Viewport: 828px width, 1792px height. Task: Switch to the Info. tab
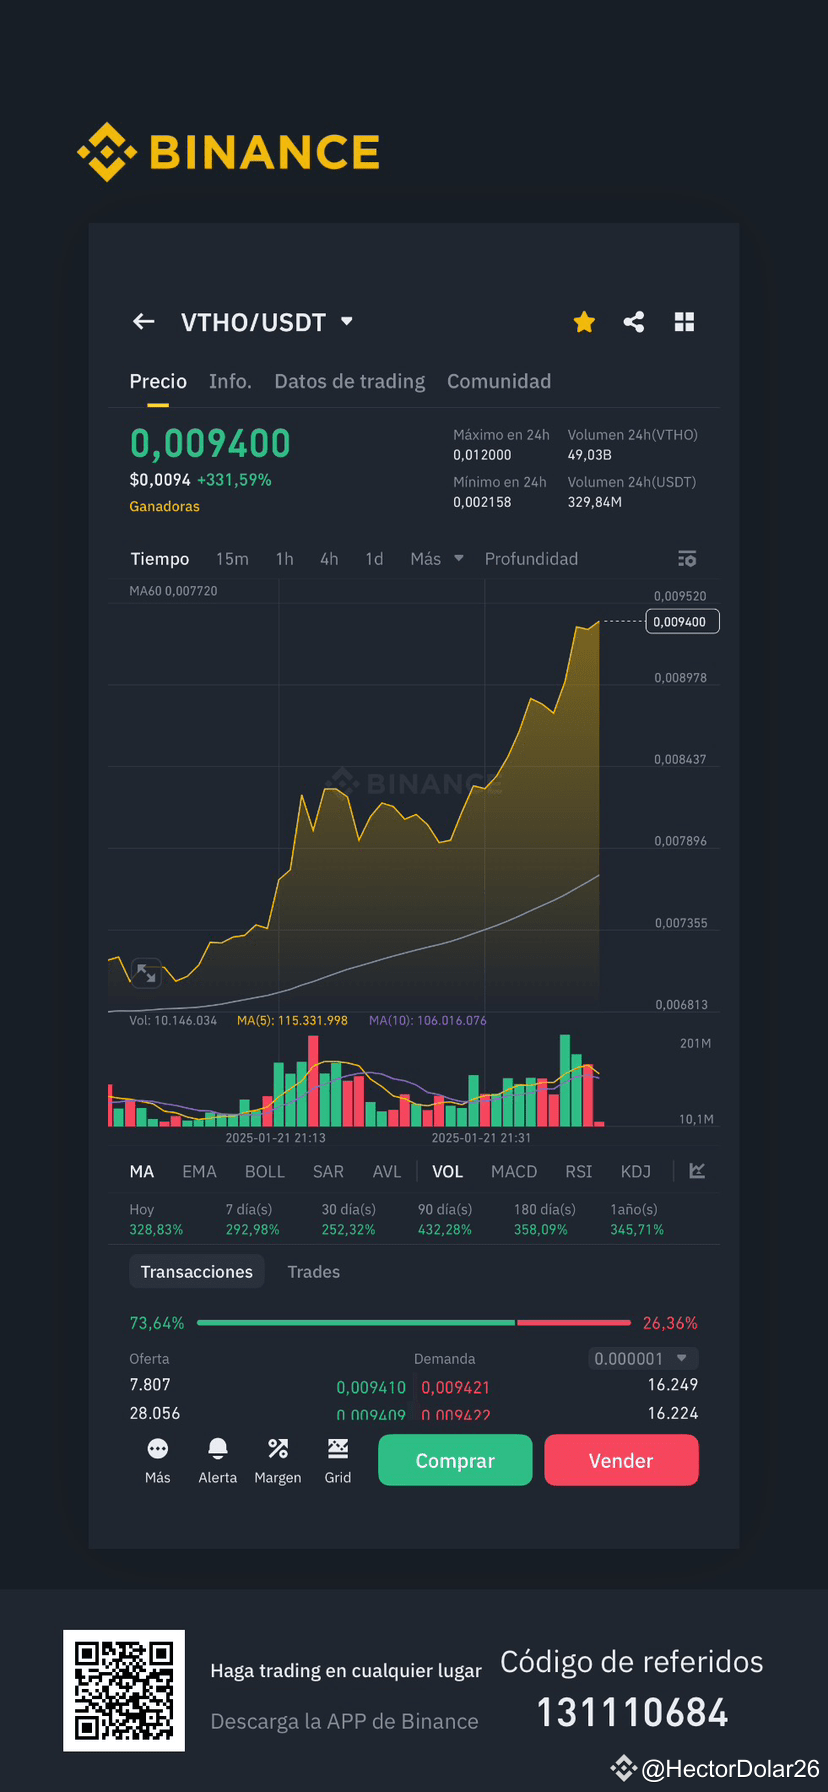pos(230,381)
